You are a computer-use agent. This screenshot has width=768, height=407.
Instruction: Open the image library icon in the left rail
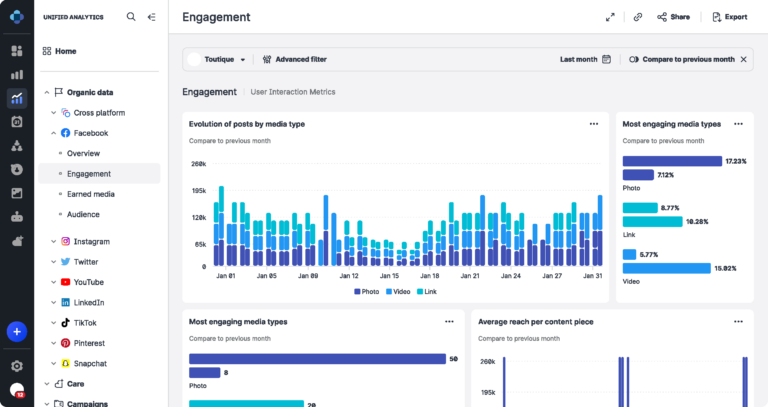coord(17,193)
